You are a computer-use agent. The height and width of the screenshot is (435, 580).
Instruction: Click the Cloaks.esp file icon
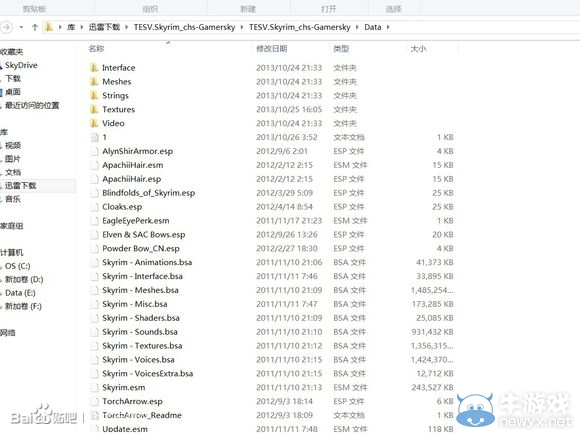tap(95, 207)
